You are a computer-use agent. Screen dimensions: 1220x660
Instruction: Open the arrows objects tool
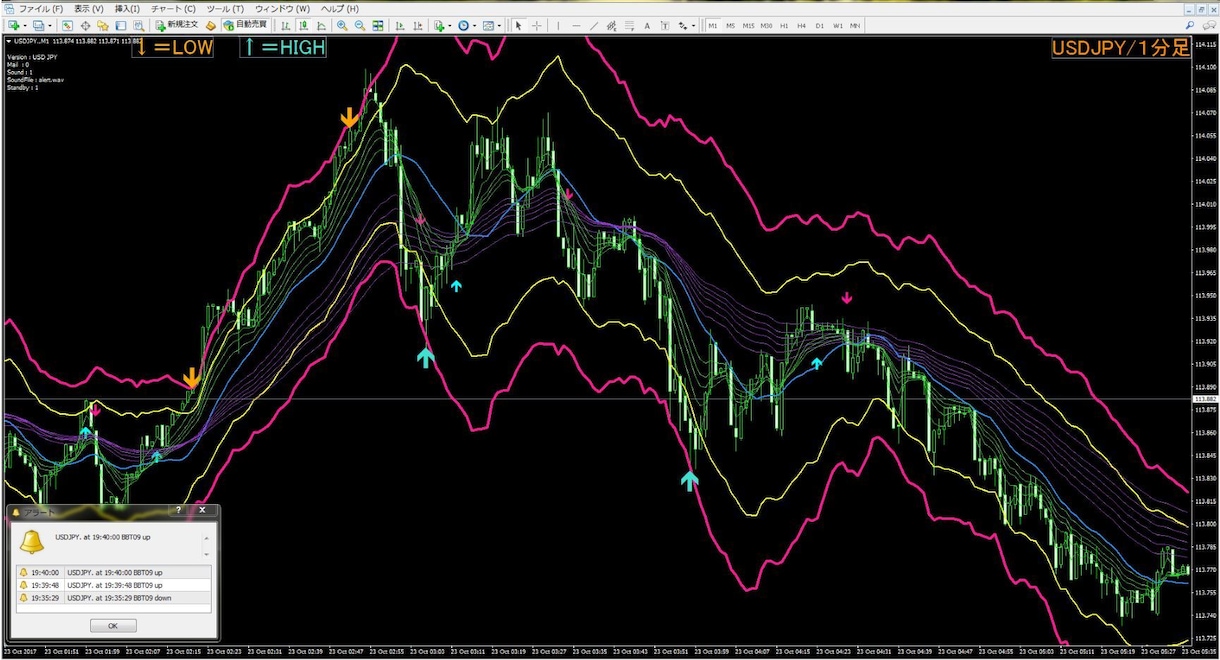click(x=683, y=25)
